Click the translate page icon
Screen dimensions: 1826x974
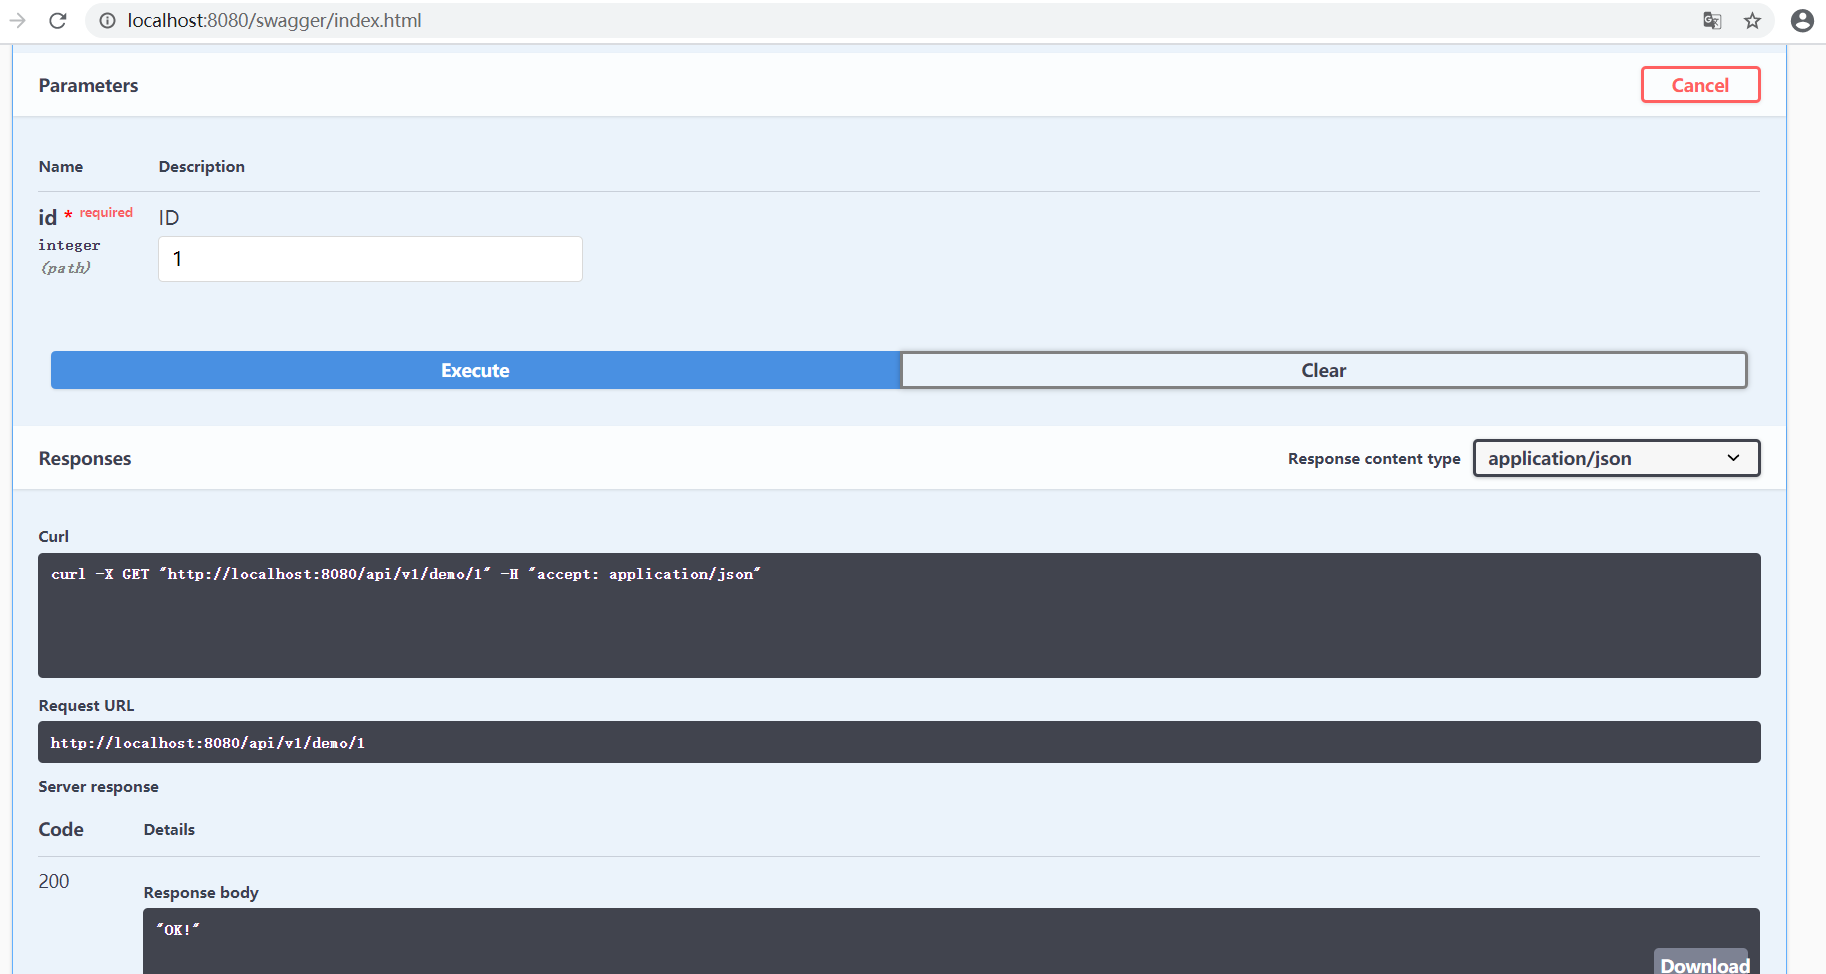click(1712, 20)
